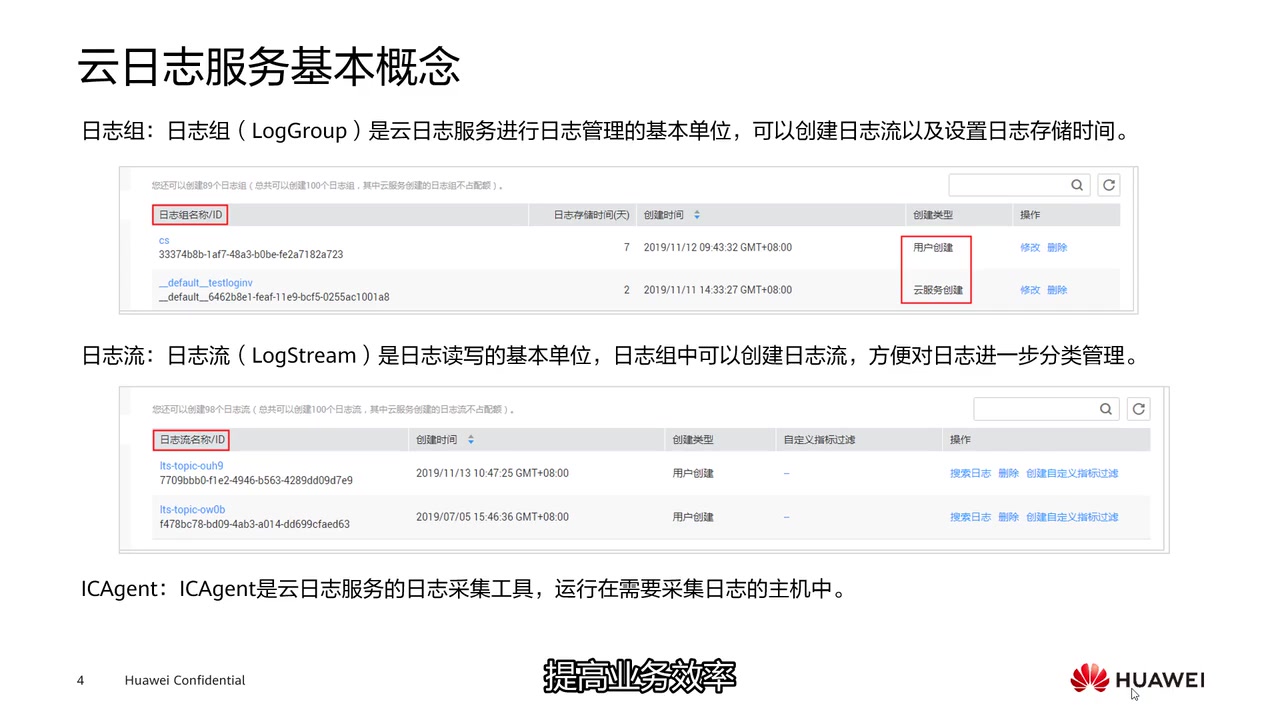This screenshot has width=1280, height=720.
Task: Click slide page number 4
Action: tap(81, 680)
